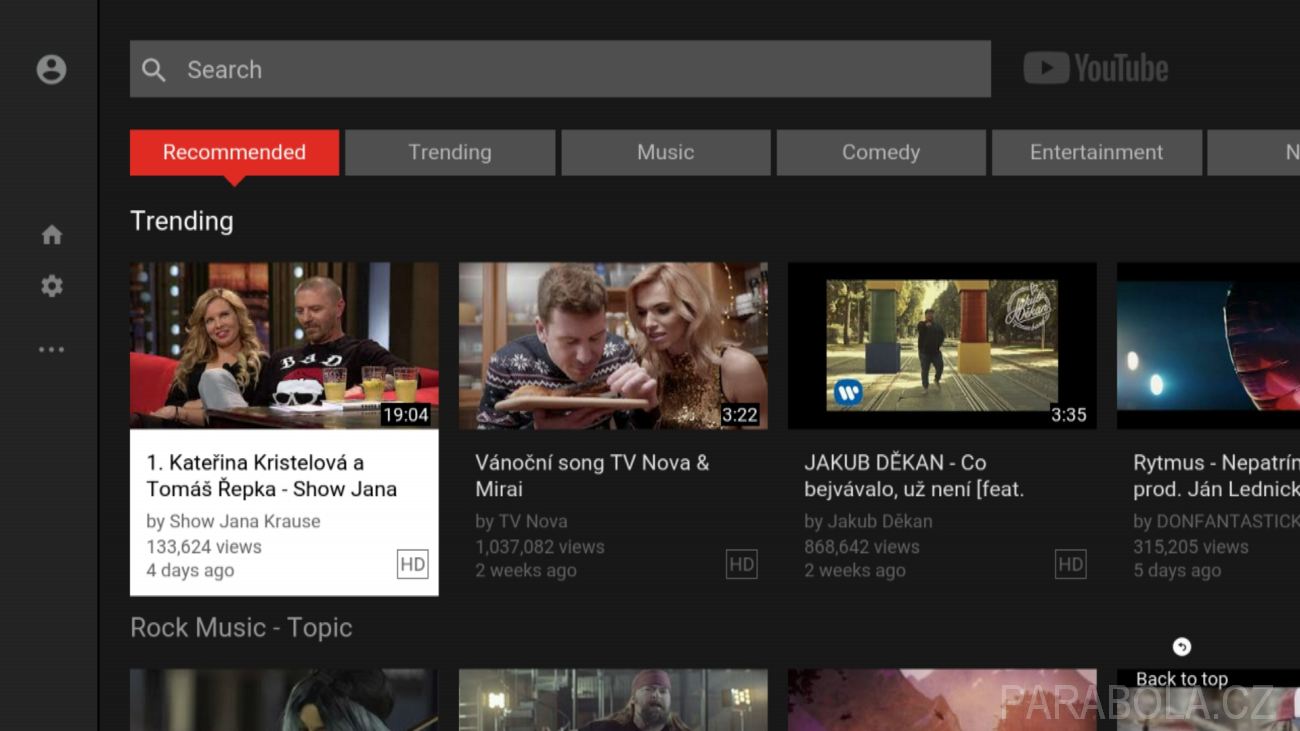The height and width of the screenshot is (731, 1300).
Task: Play the JAKUB DĚKAN video thumbnail
Action: tap(942, 346)
